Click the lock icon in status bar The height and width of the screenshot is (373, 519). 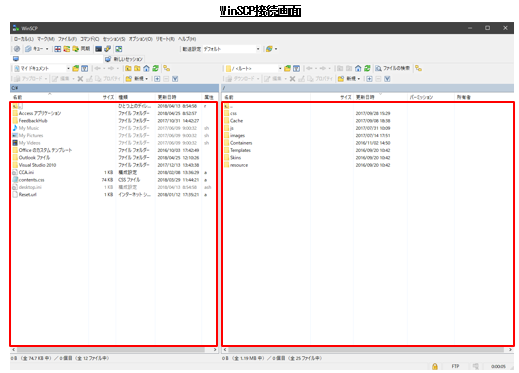click(x=435, y=366)
